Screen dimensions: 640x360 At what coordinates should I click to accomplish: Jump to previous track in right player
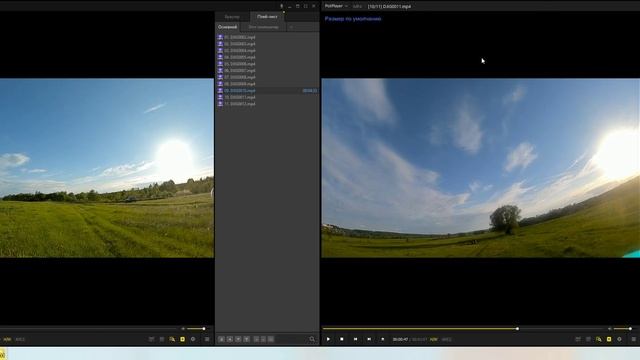pos(356,339)
